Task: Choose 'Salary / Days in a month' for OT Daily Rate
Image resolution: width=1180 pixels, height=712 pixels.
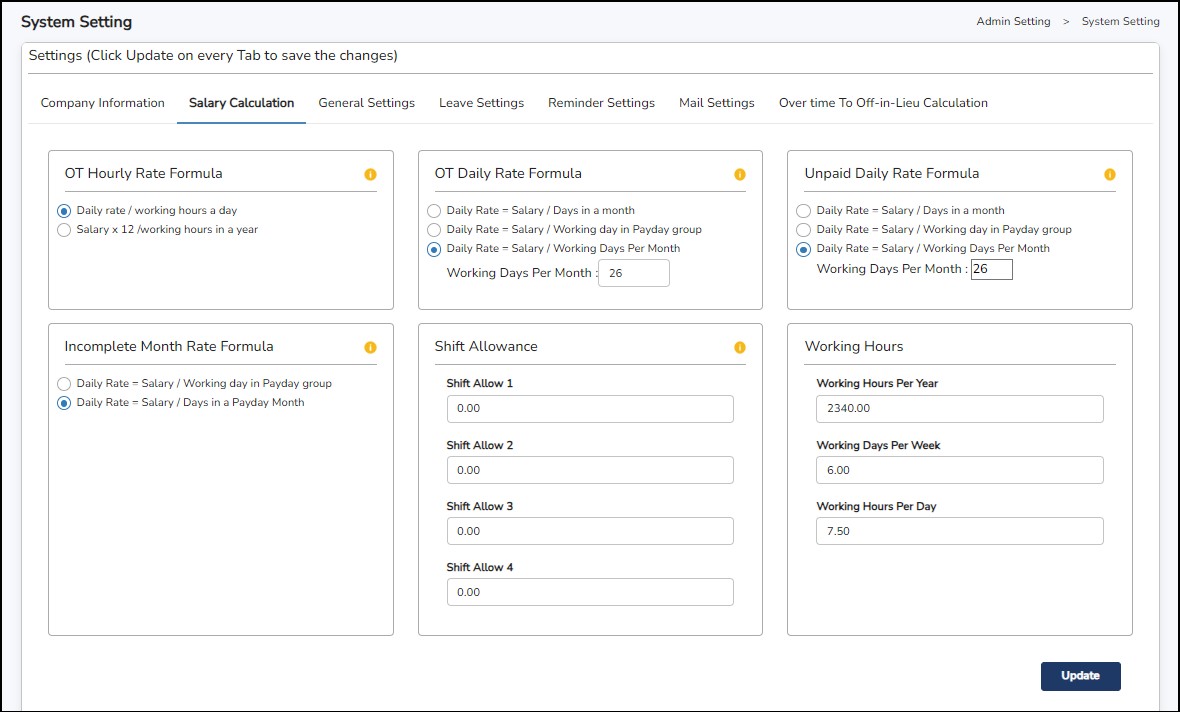Action: (x=434, y=211)
